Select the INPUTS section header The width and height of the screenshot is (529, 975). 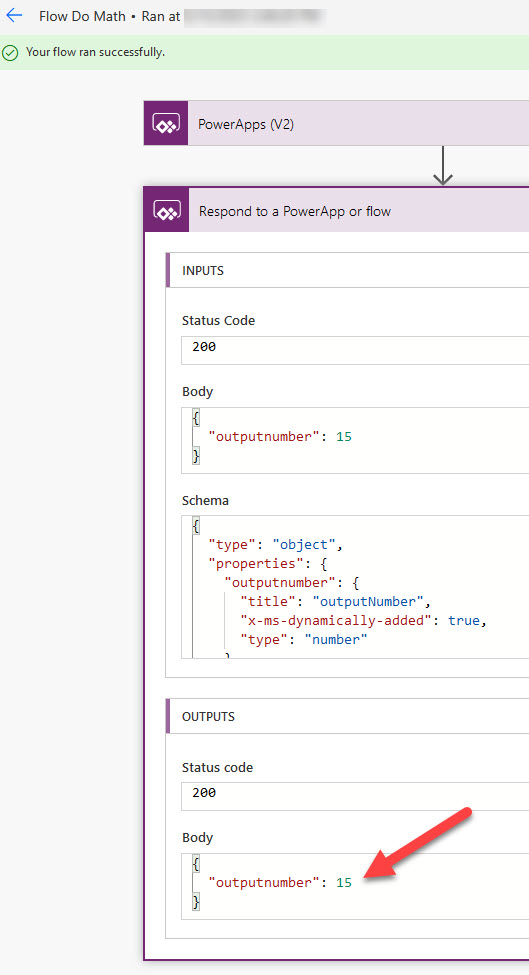point(347,270)
